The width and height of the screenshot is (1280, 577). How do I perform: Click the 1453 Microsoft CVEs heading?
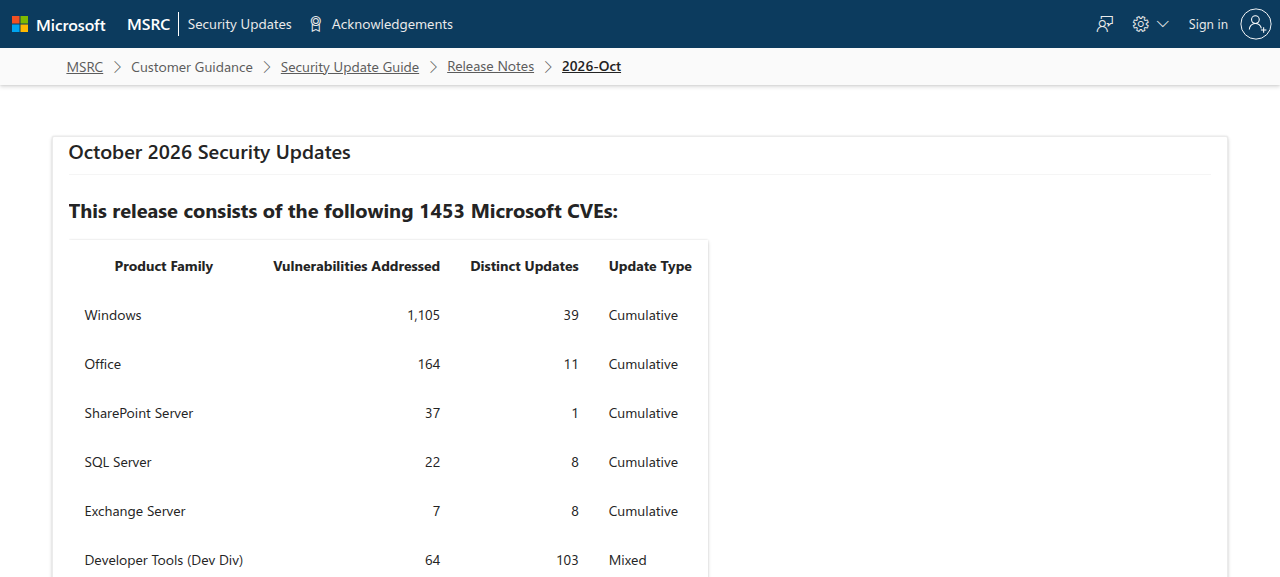click(x=344, y=211)
